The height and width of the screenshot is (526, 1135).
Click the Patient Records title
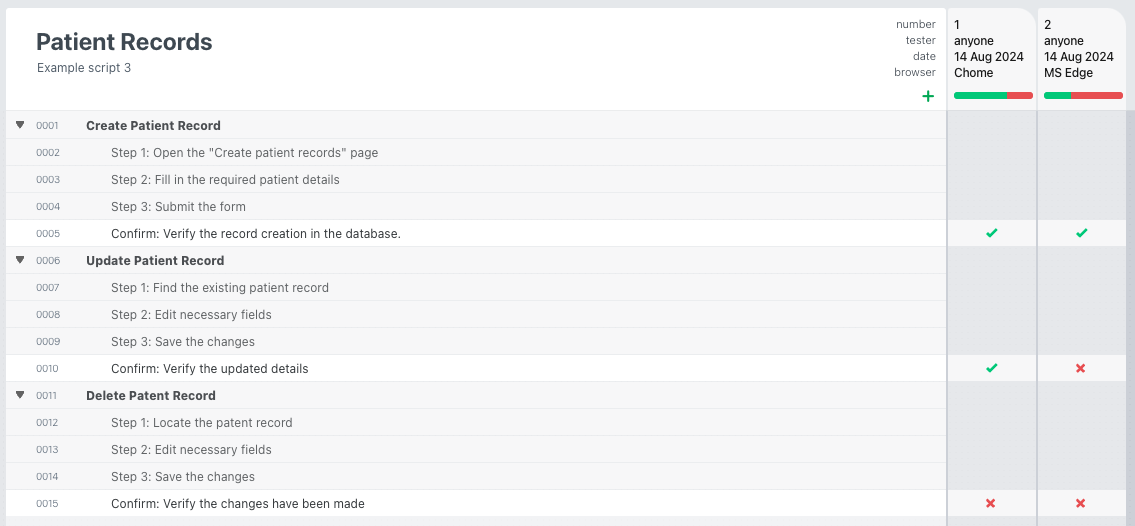(124, 42)
